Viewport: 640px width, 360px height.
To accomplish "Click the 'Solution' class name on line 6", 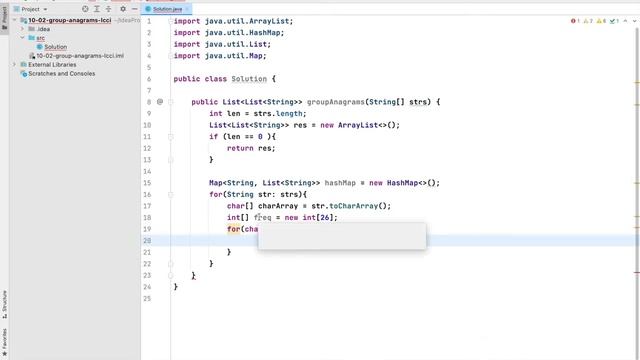I will (x=249, y=79).
